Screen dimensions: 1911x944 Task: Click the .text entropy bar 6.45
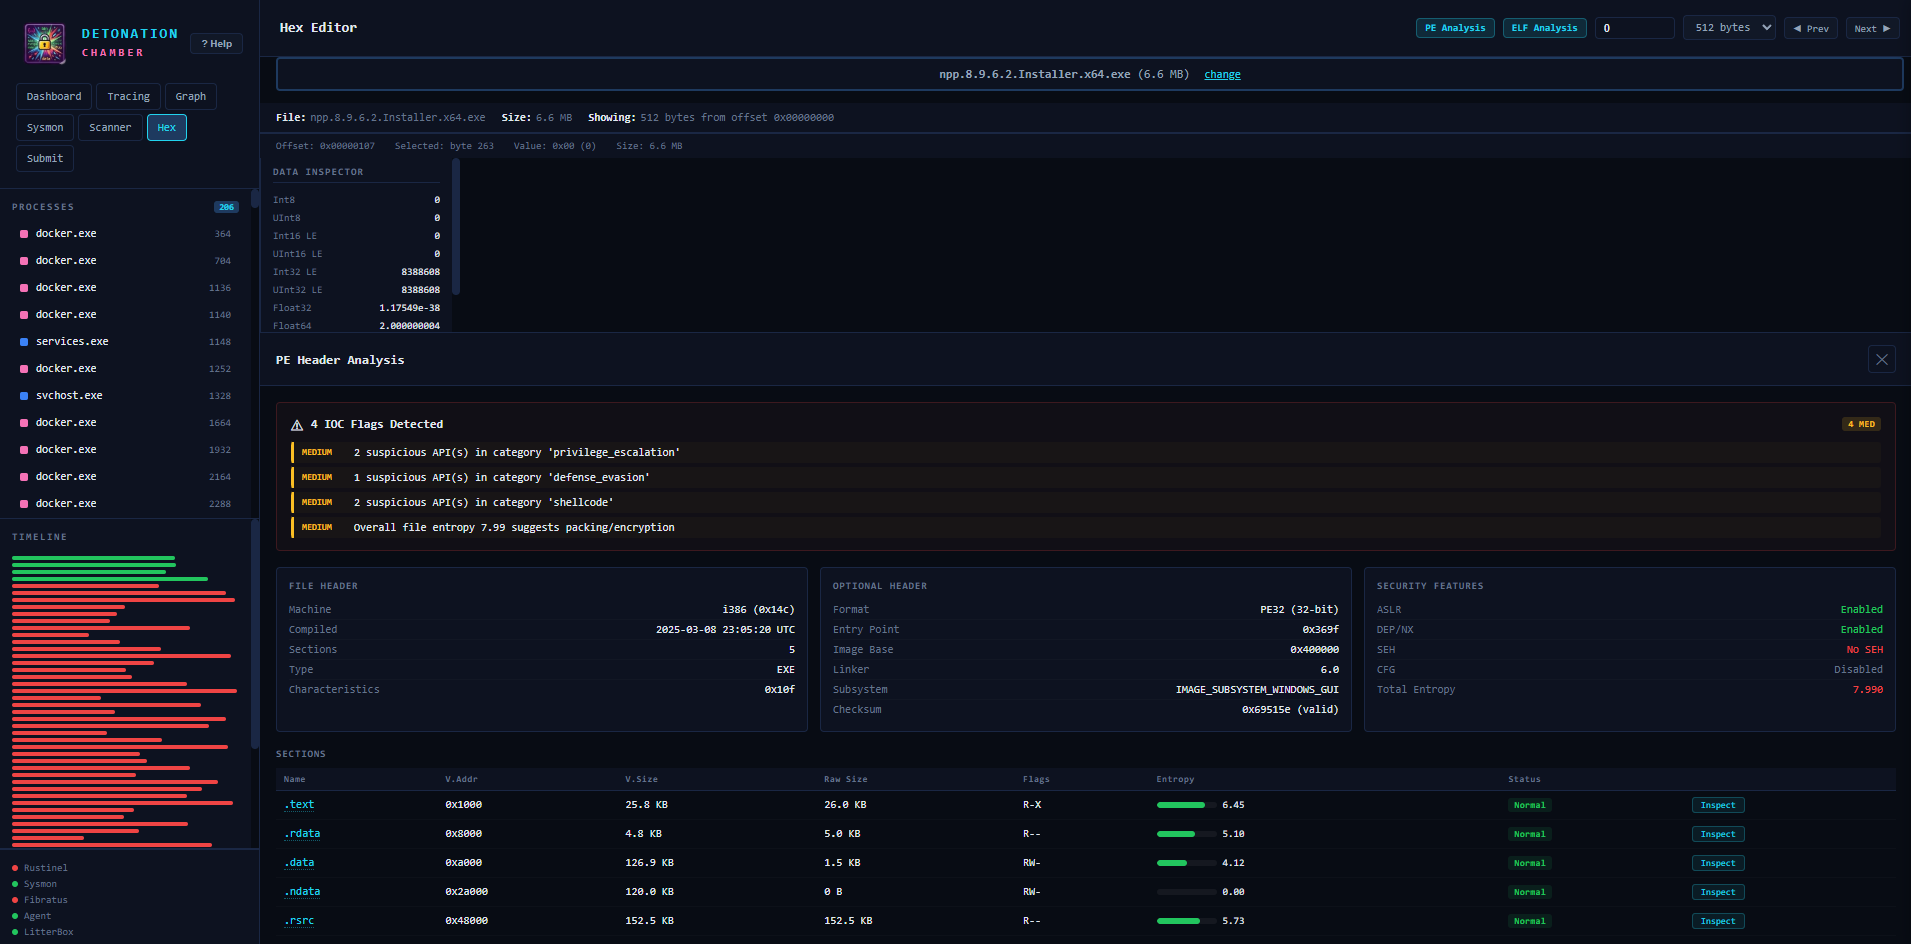coord(1186,805)
